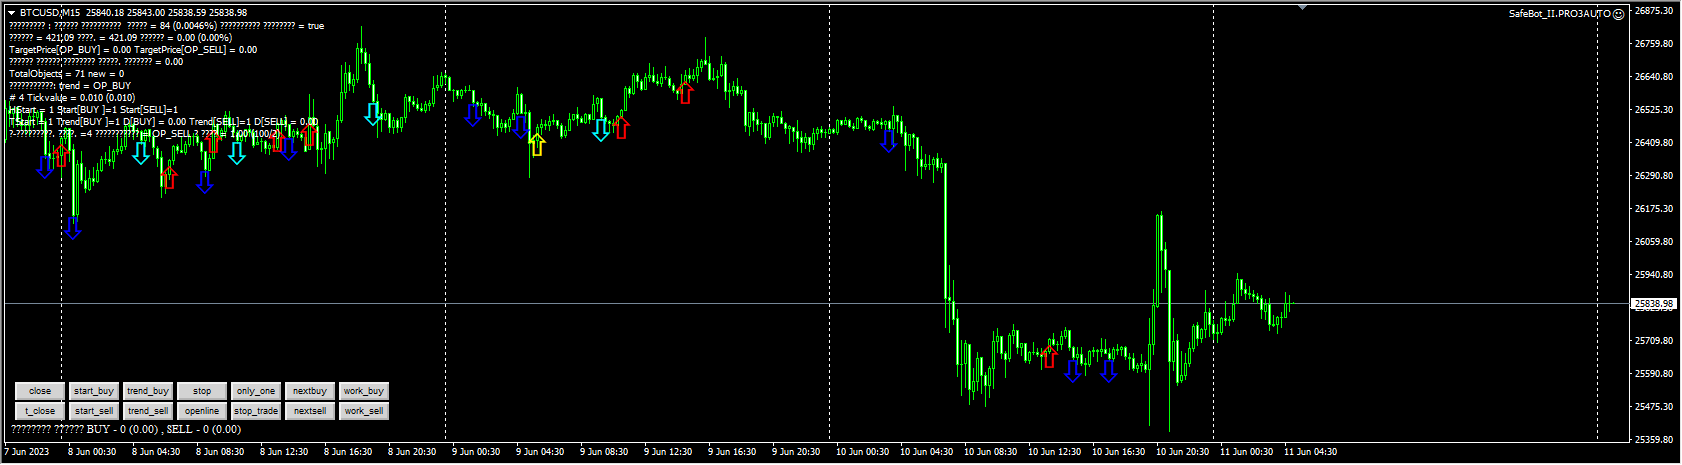Toggle the work_buy button
The width and height of the screenshot is (1682, 465).
tap(364, 391)
